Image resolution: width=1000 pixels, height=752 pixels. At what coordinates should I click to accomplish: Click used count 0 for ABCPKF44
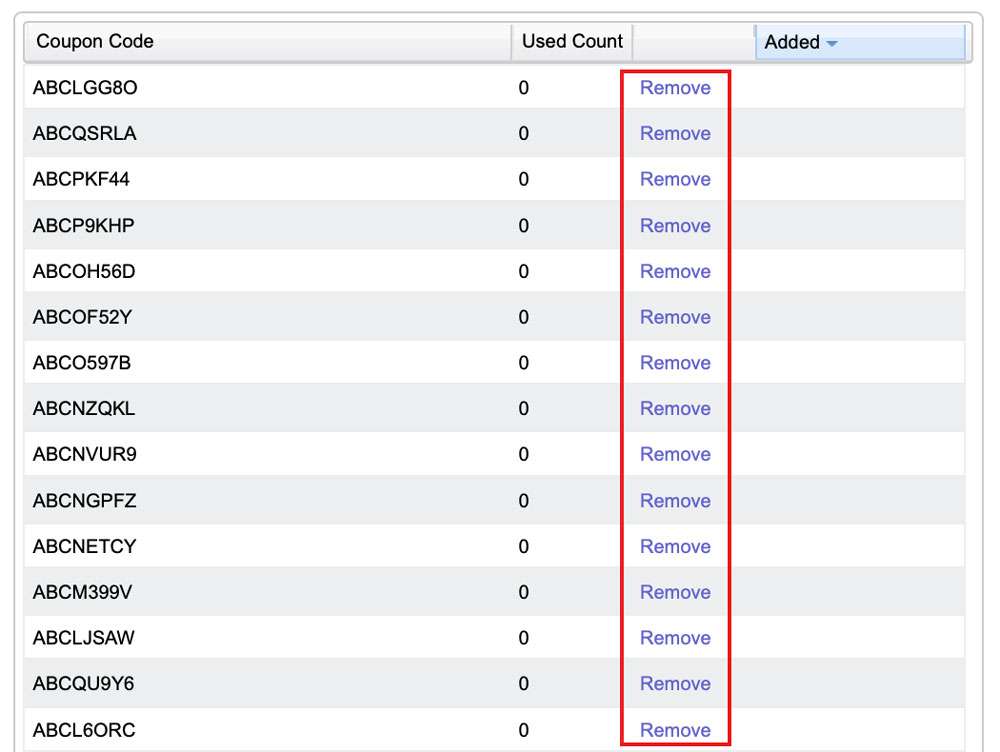pyautogui.click(x=524, y=180)
